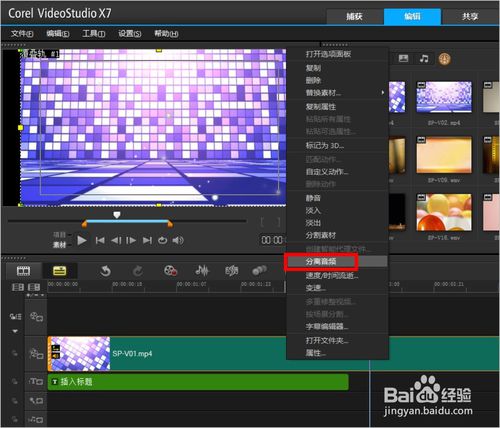The image size is (500, 428).
Task: Undo the last action
Action: pos(105,271)
